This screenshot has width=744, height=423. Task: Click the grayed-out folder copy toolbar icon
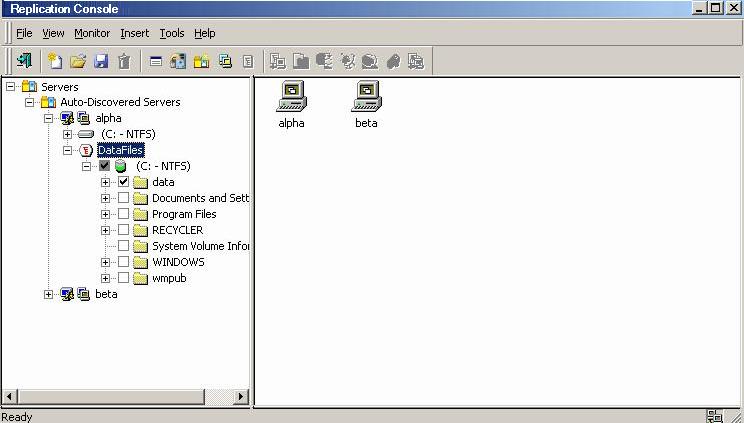pyautogui.click(x=301, y=61)
